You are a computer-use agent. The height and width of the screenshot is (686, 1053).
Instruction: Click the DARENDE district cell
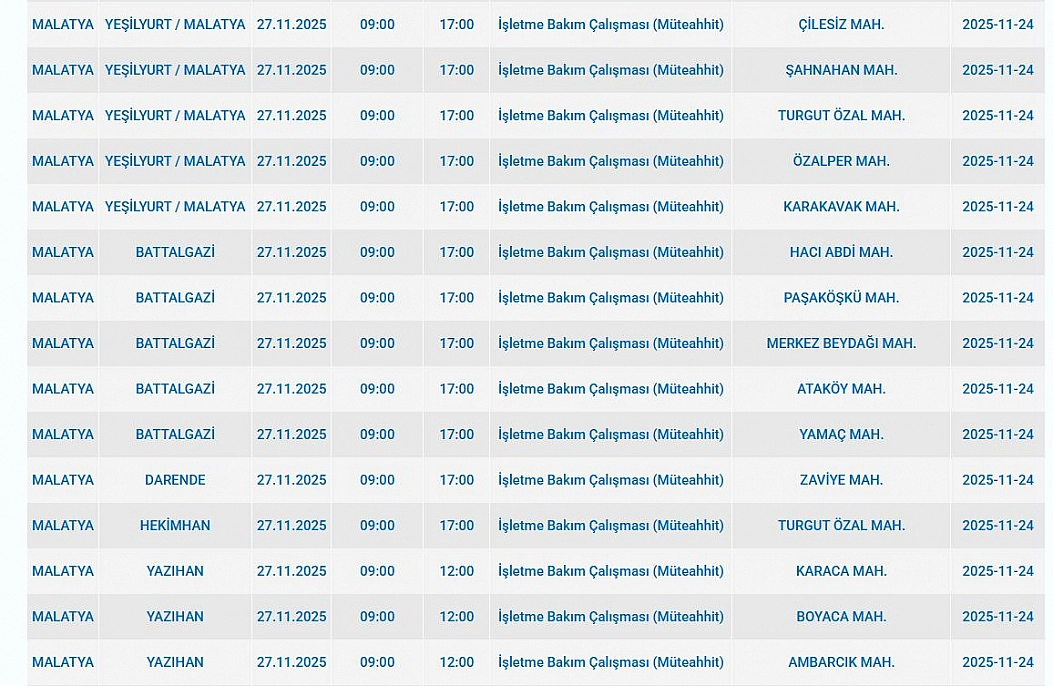(x=175, y=480)
